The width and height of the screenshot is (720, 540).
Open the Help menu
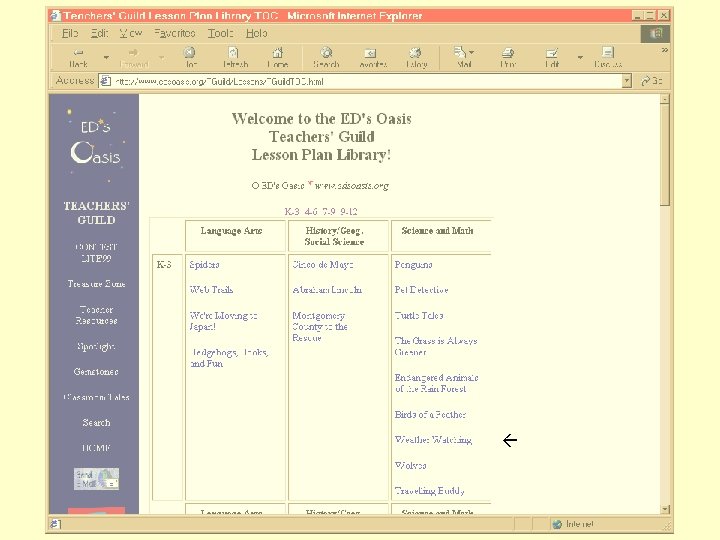256,33
